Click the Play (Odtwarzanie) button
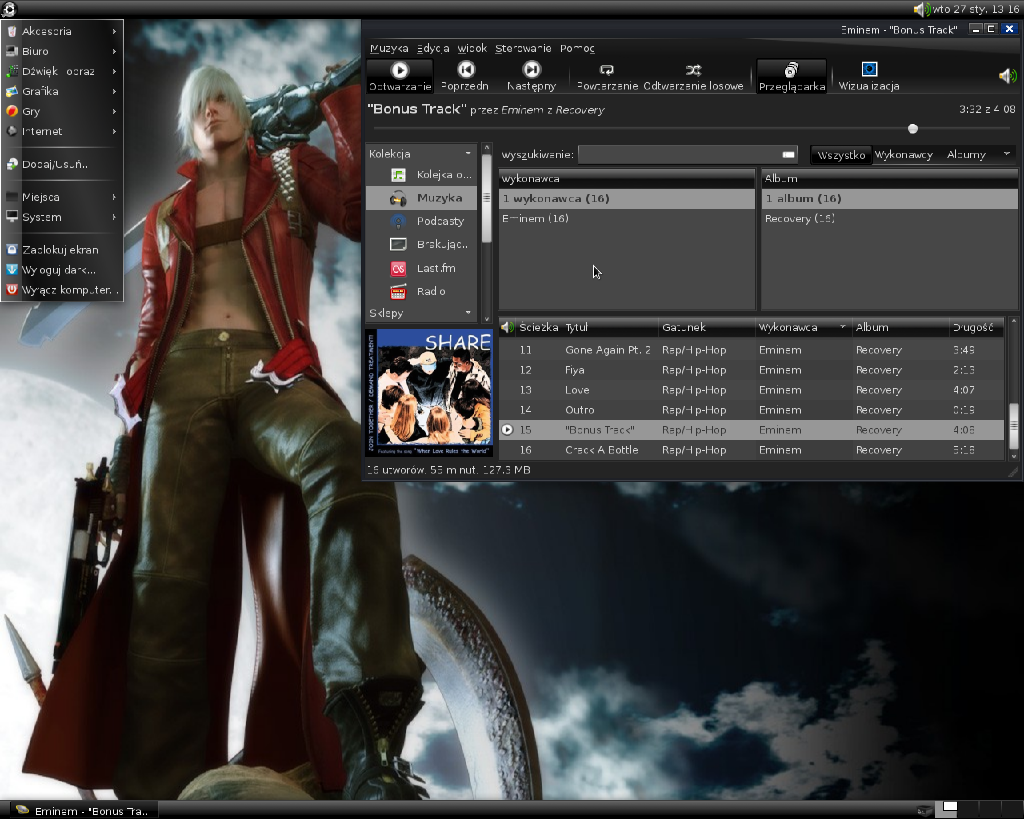1024x819 pixels. 400,76
